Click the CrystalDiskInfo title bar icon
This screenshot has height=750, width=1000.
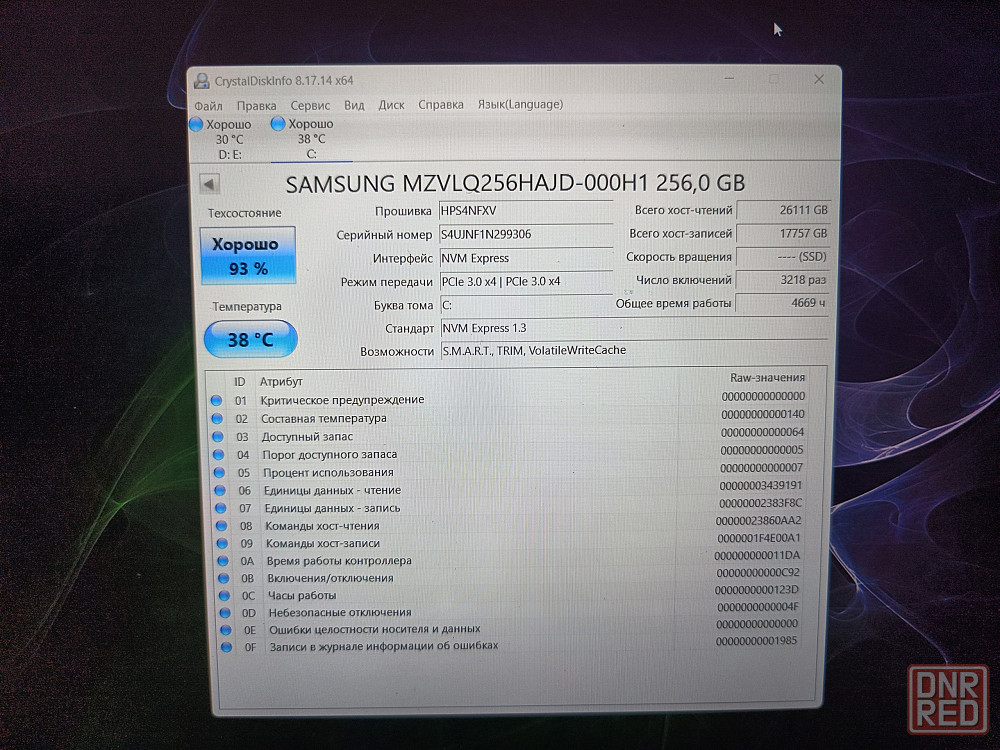pos(202,81)
